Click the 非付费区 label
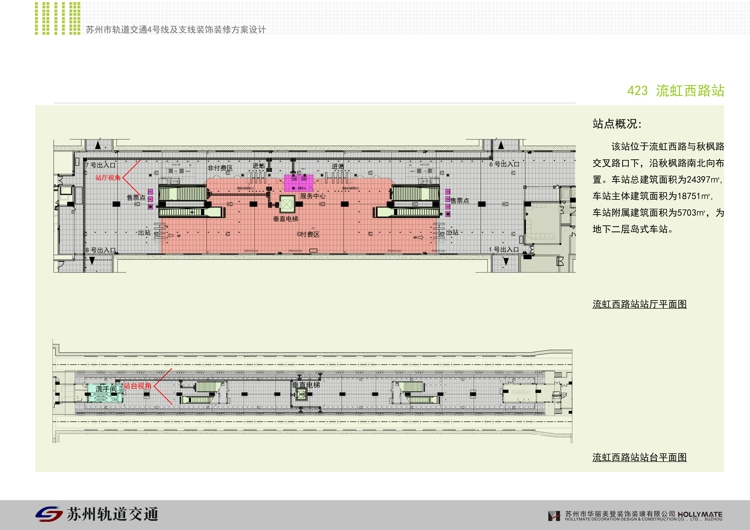This screenshot has height=530, width=750. (220, 168)
